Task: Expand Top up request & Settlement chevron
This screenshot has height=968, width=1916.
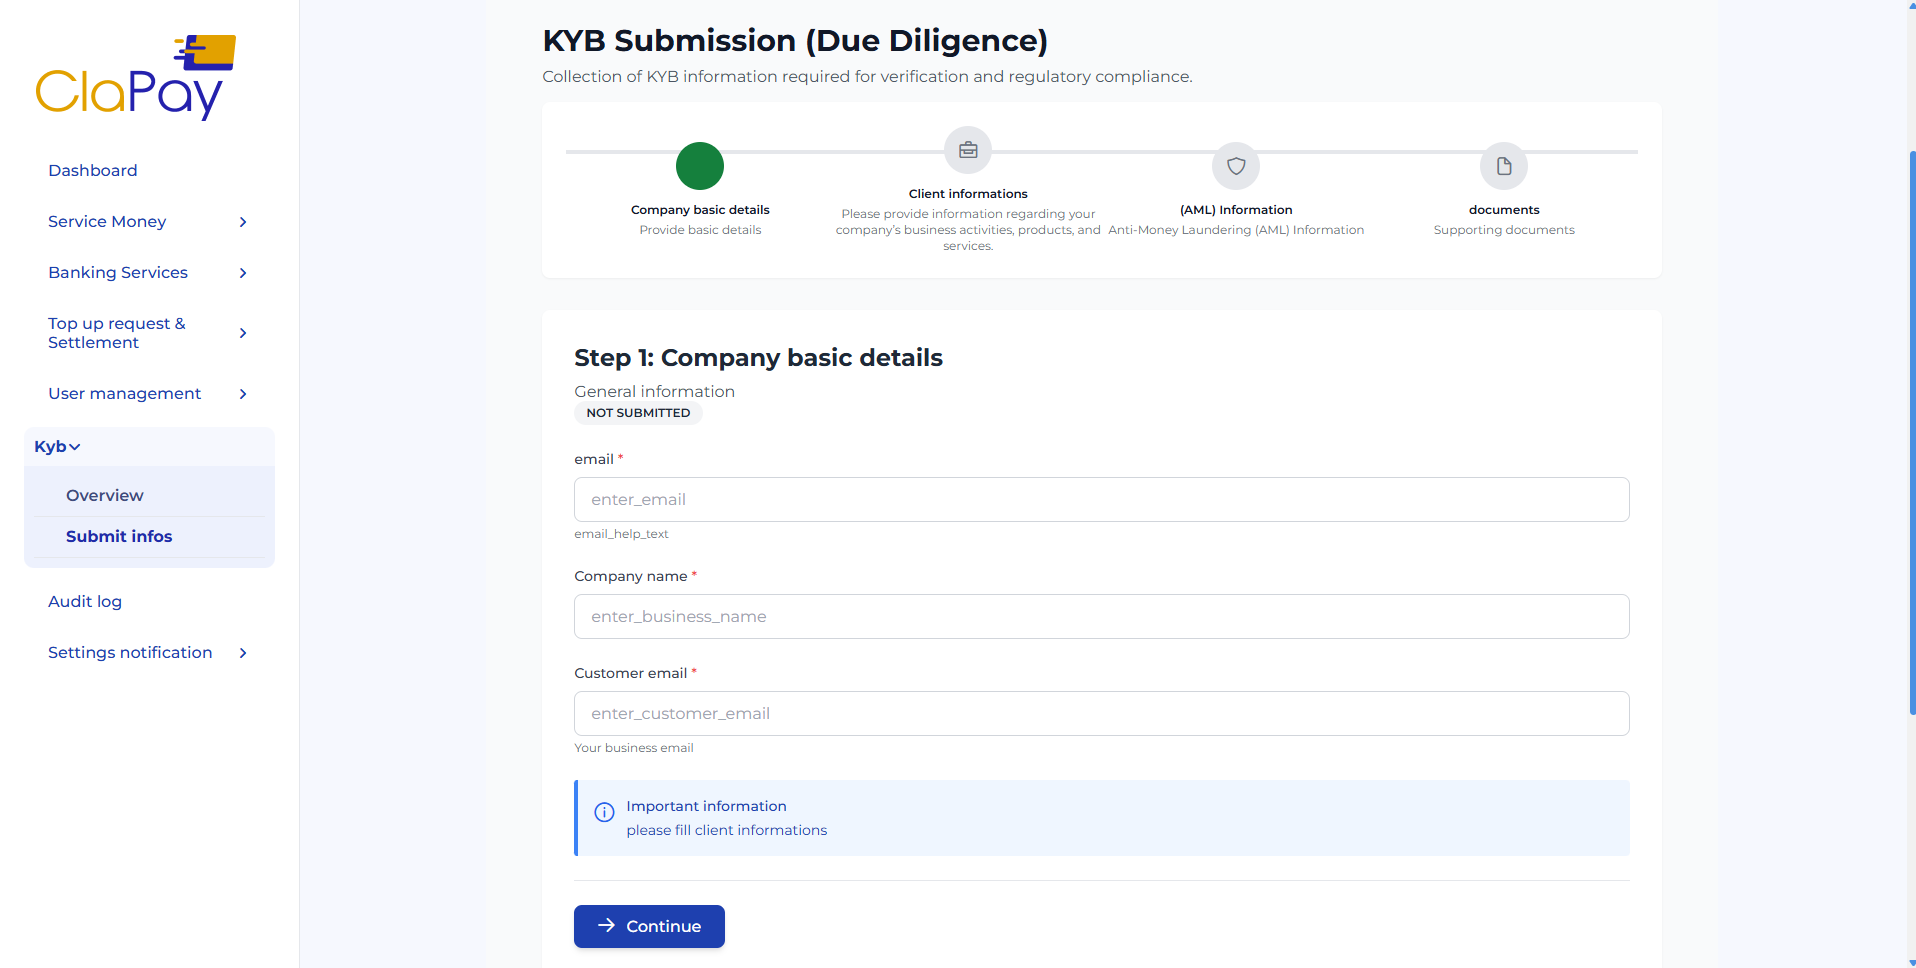Action: point(243,333)
